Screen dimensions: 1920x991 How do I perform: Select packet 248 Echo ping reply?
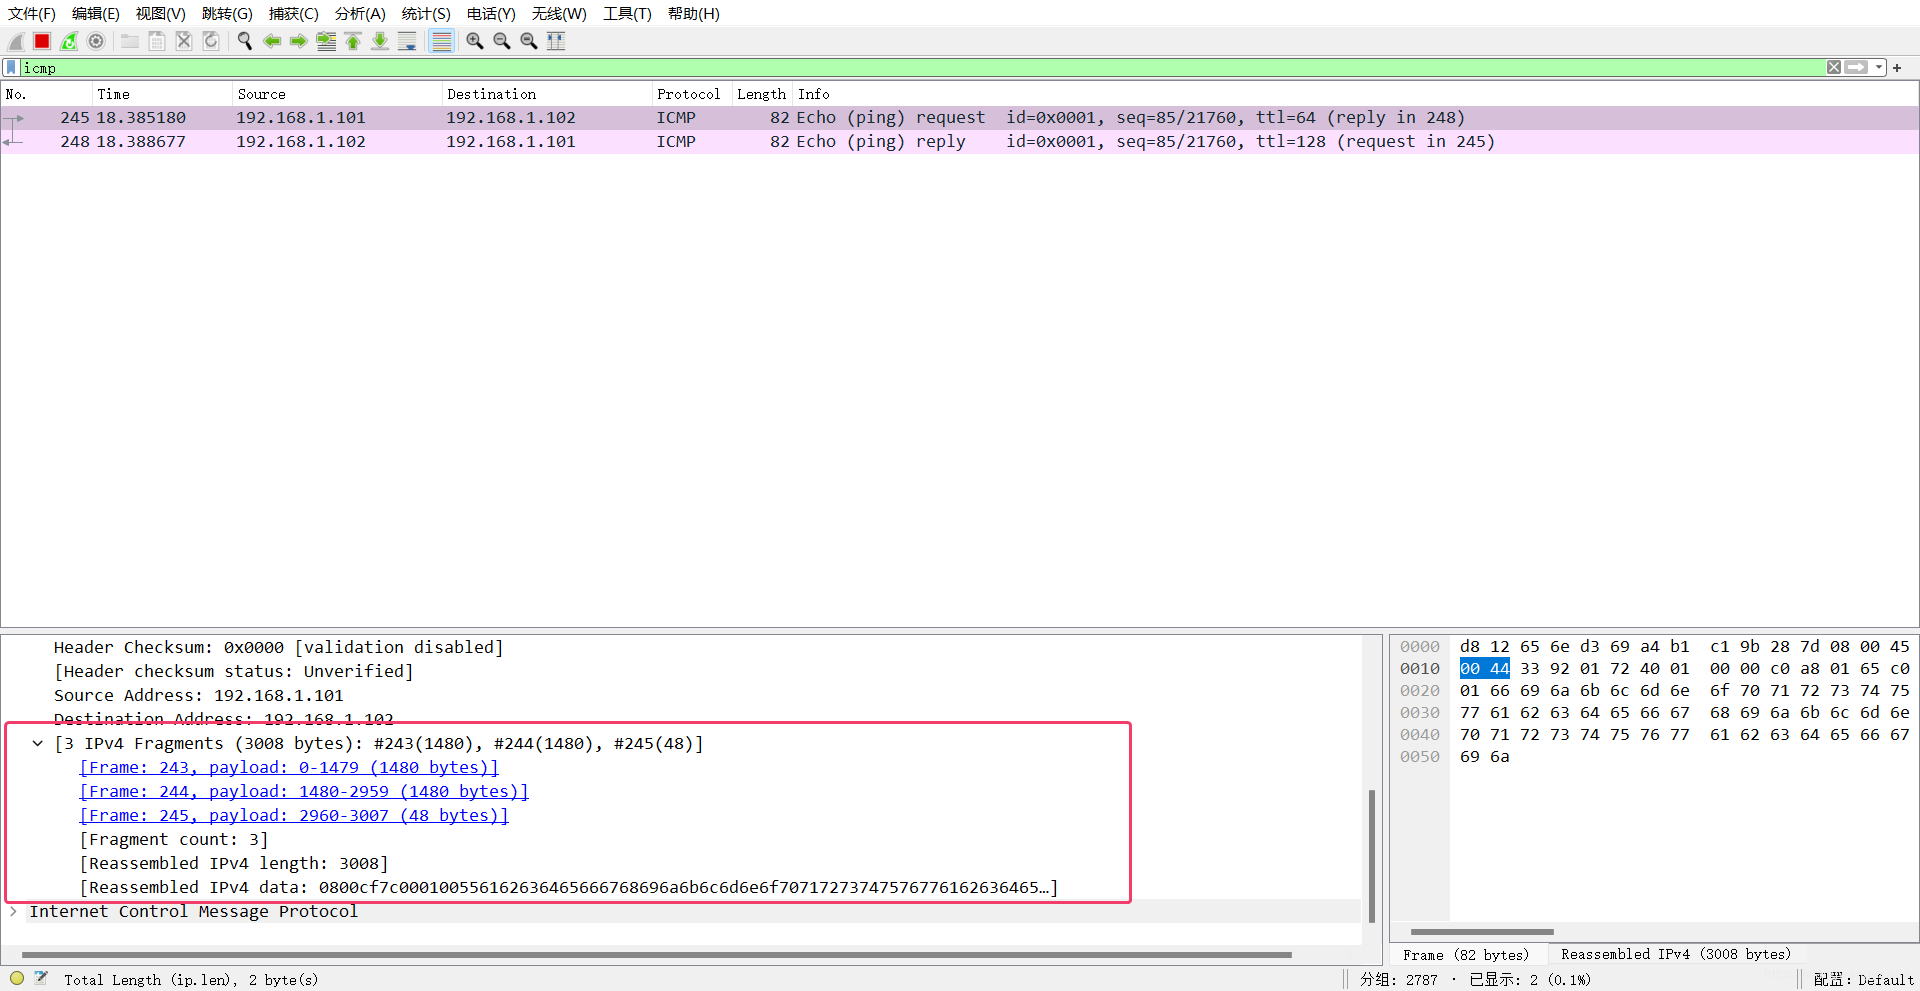(960, 142)
